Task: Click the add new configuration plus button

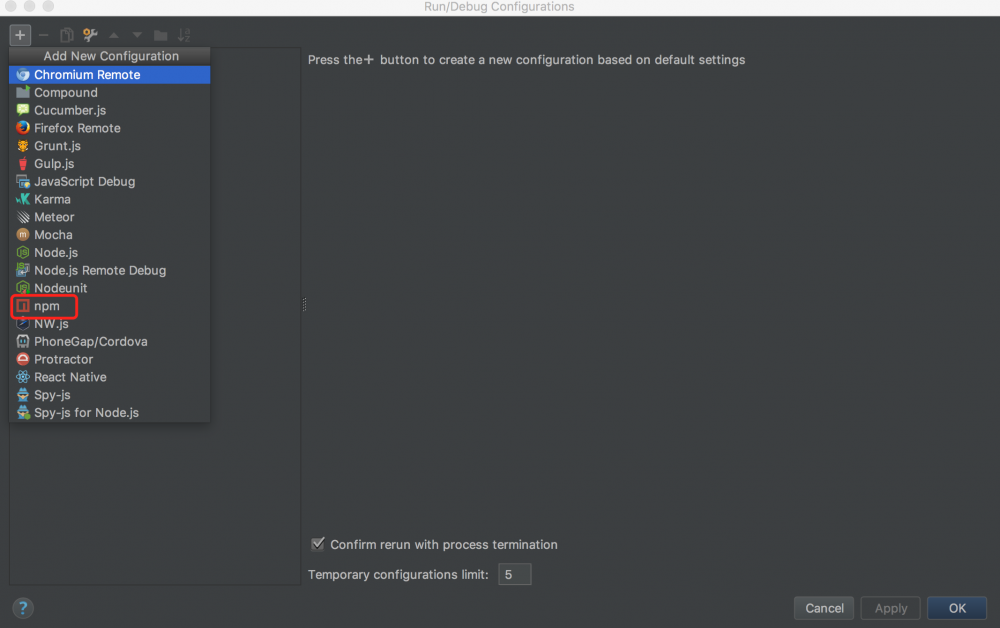Action: (20, 34)
